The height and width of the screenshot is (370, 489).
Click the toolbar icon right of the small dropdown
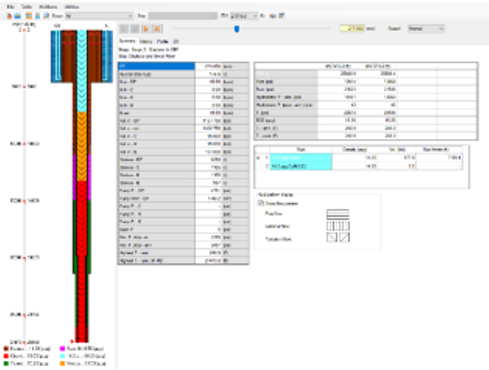click(x=263, y=16)
